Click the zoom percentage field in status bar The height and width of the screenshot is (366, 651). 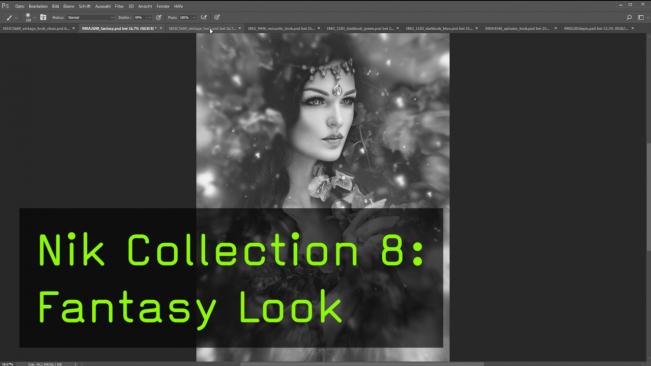coord(7,364)
